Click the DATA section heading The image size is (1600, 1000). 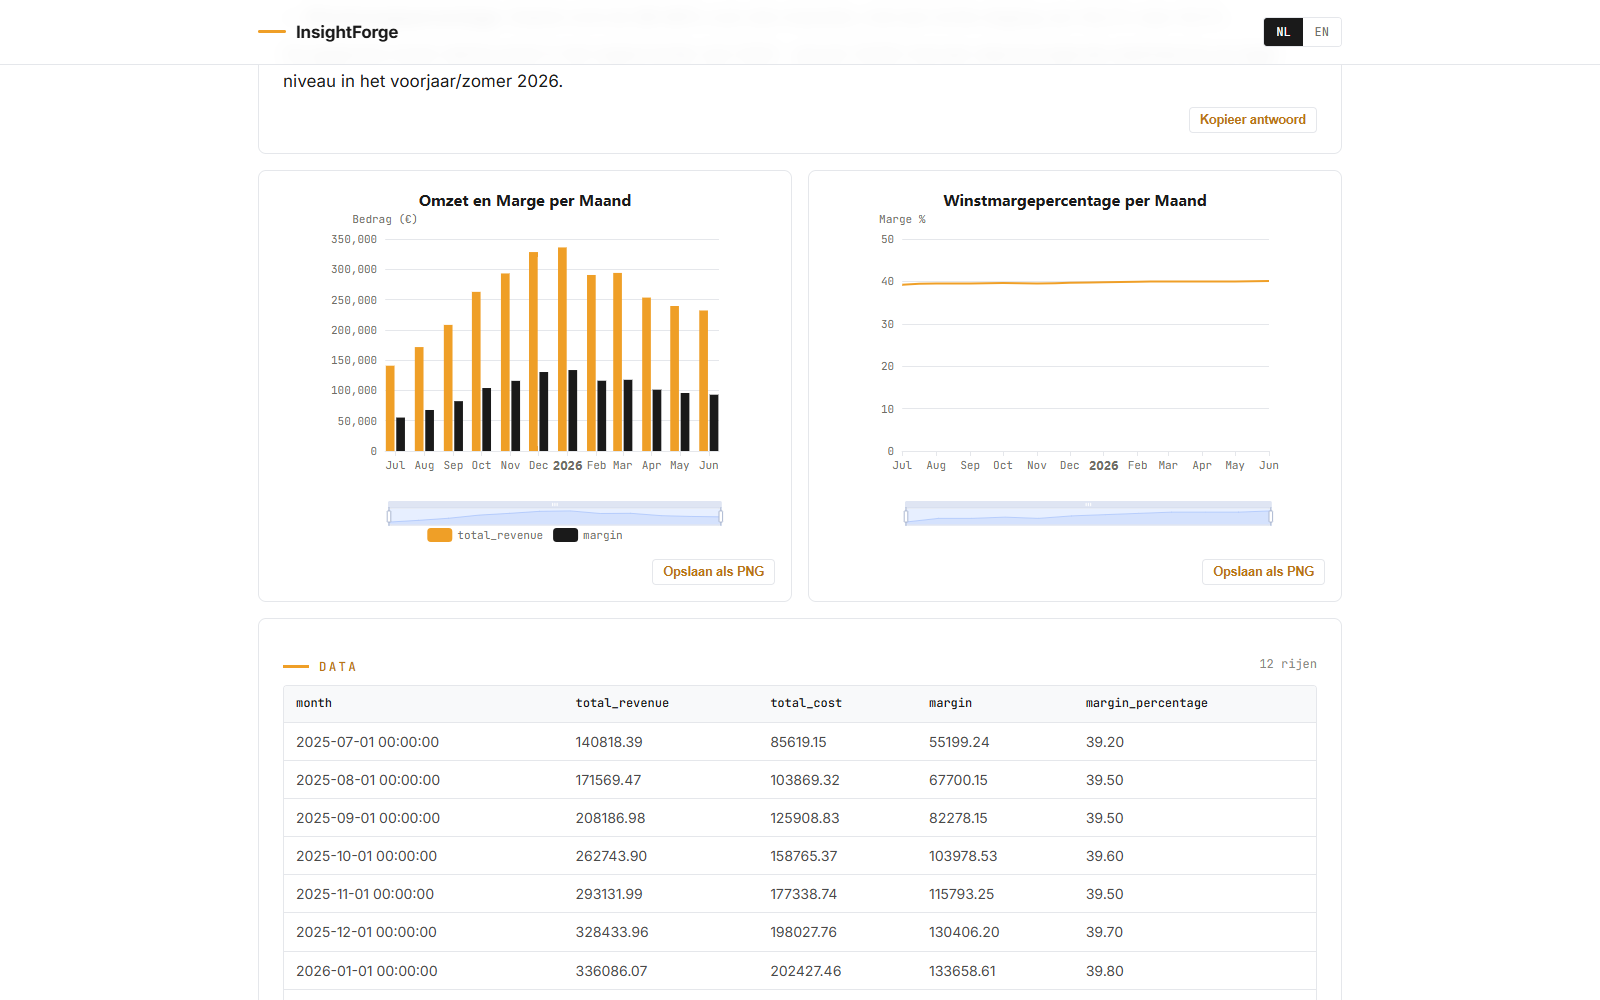coord(338,667)
